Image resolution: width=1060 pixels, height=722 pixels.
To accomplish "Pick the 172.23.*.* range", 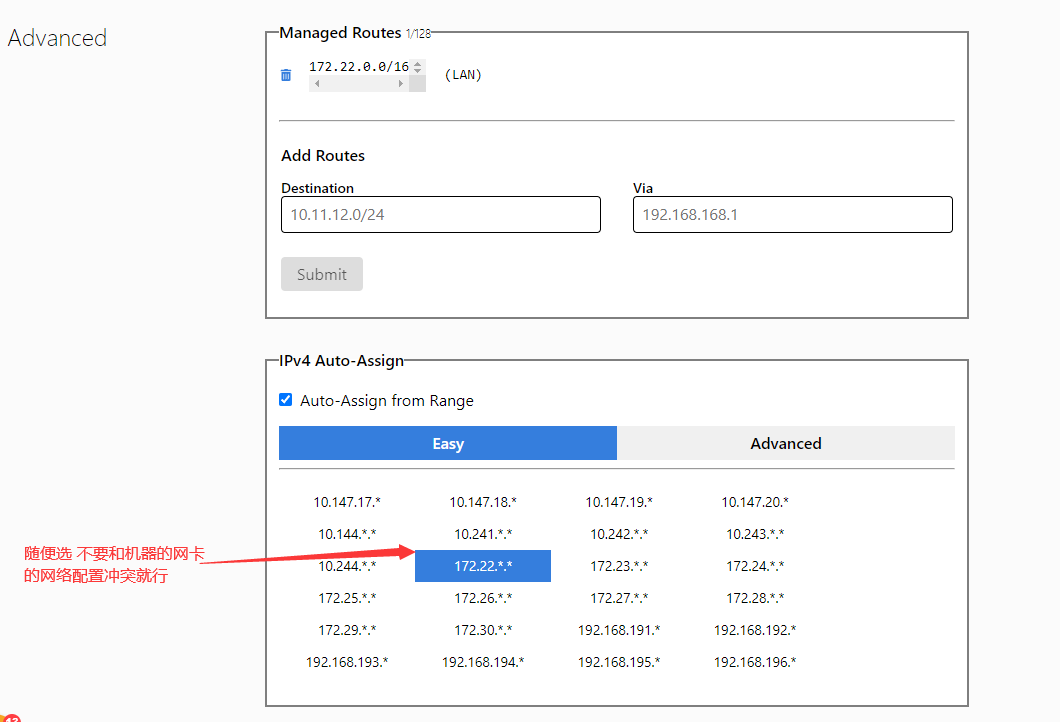I will tap(619, 566).
